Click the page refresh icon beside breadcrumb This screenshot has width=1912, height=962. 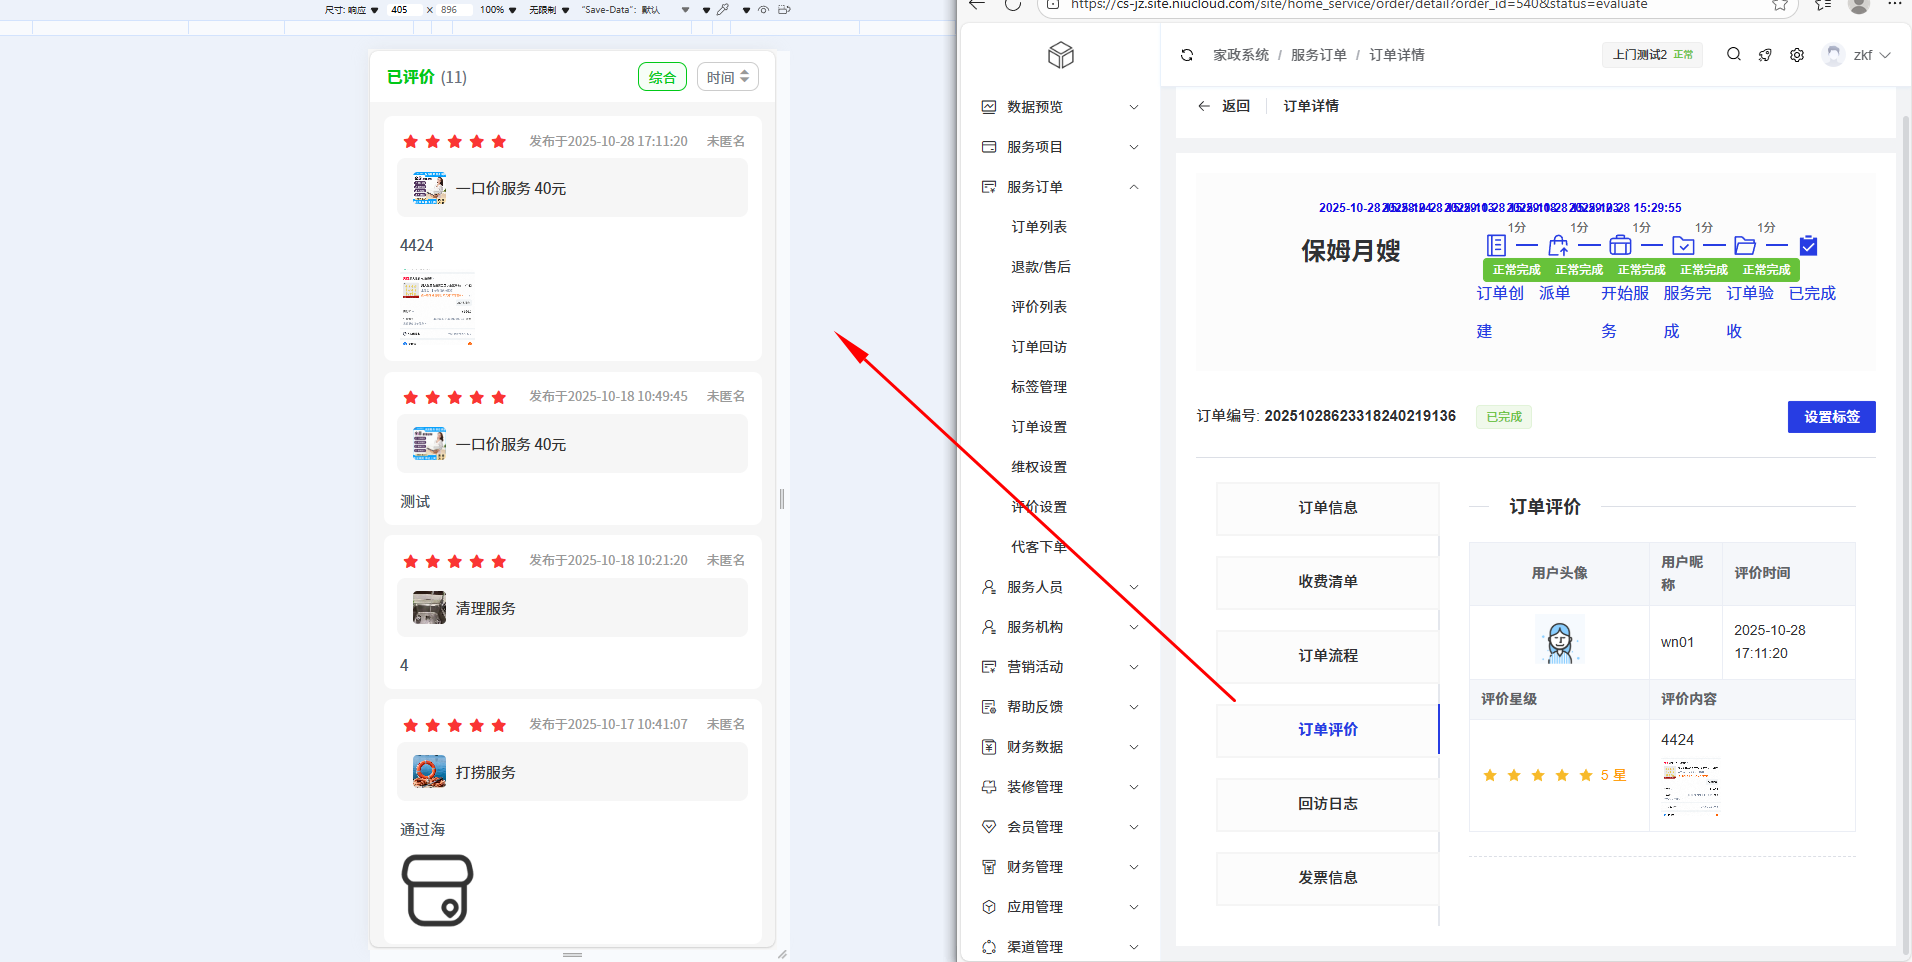1187,55
